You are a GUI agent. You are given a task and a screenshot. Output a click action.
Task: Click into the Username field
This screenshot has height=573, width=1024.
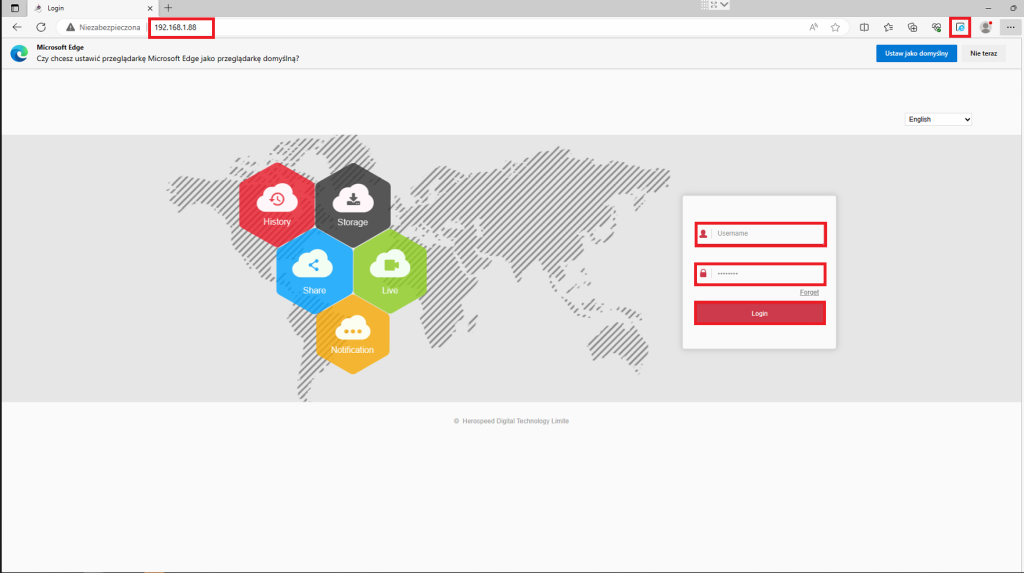[765, 234]
